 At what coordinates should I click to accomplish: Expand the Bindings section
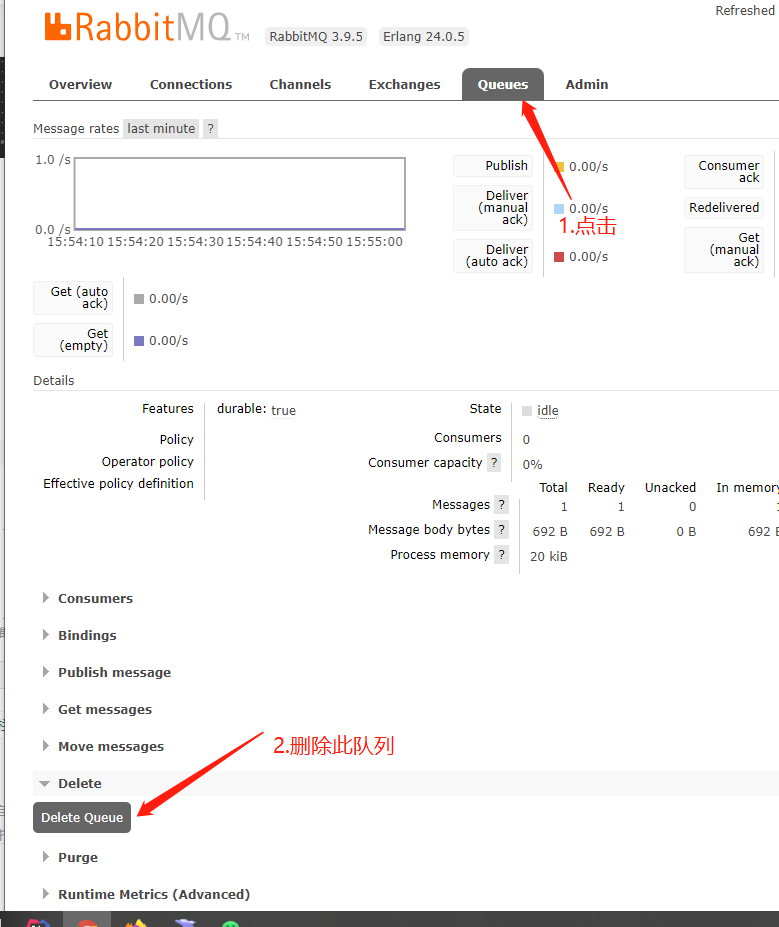pyautogui.click(x=87, y=635)
